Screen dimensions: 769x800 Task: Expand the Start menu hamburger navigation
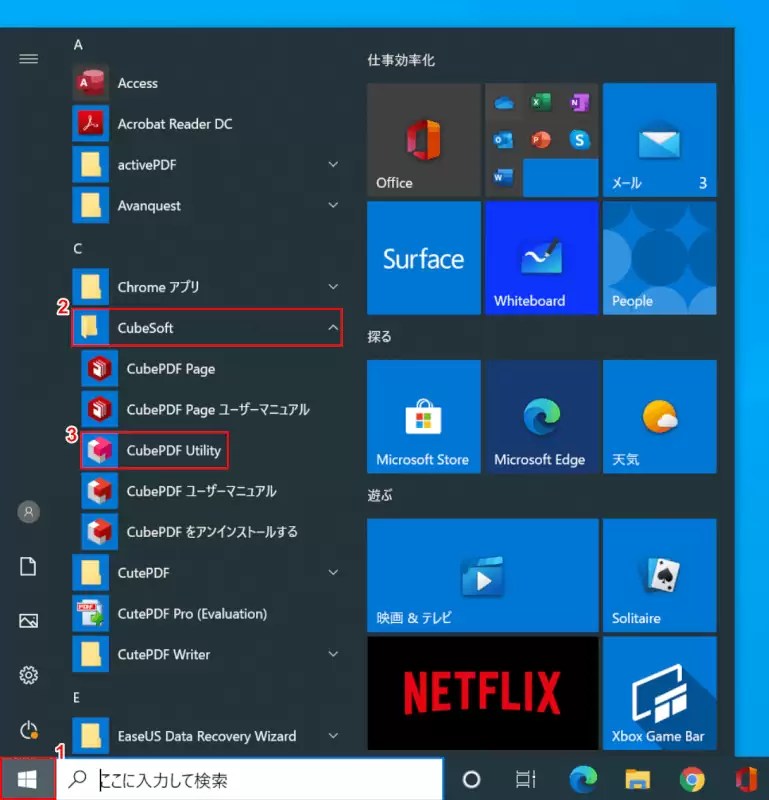[x=29, y=59]
